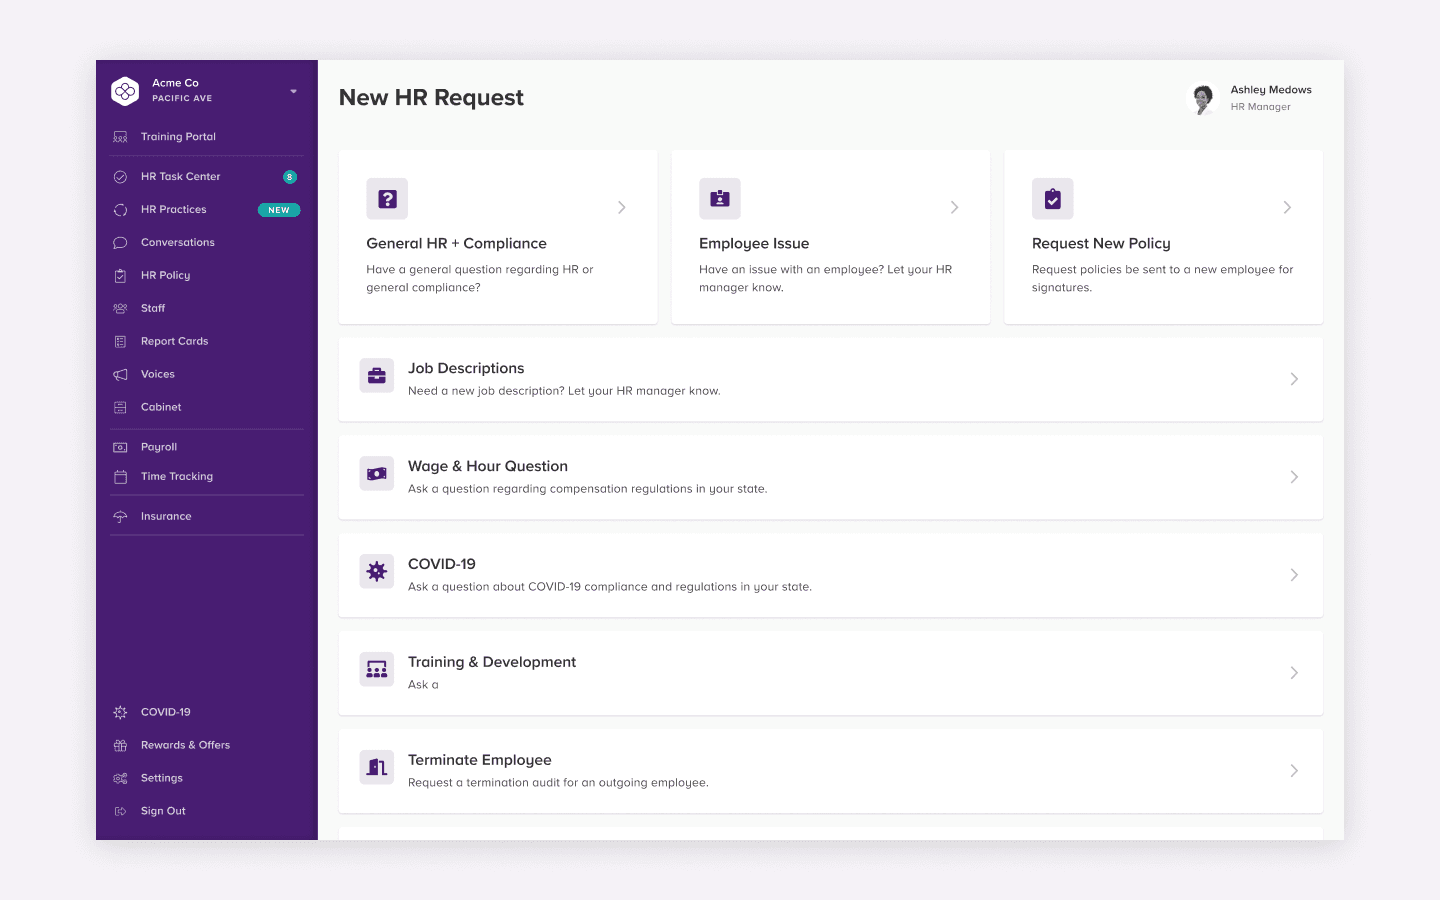Open HR Task Center in sidebar
The image size is (1440, 900).
click(x=180, y=177)
